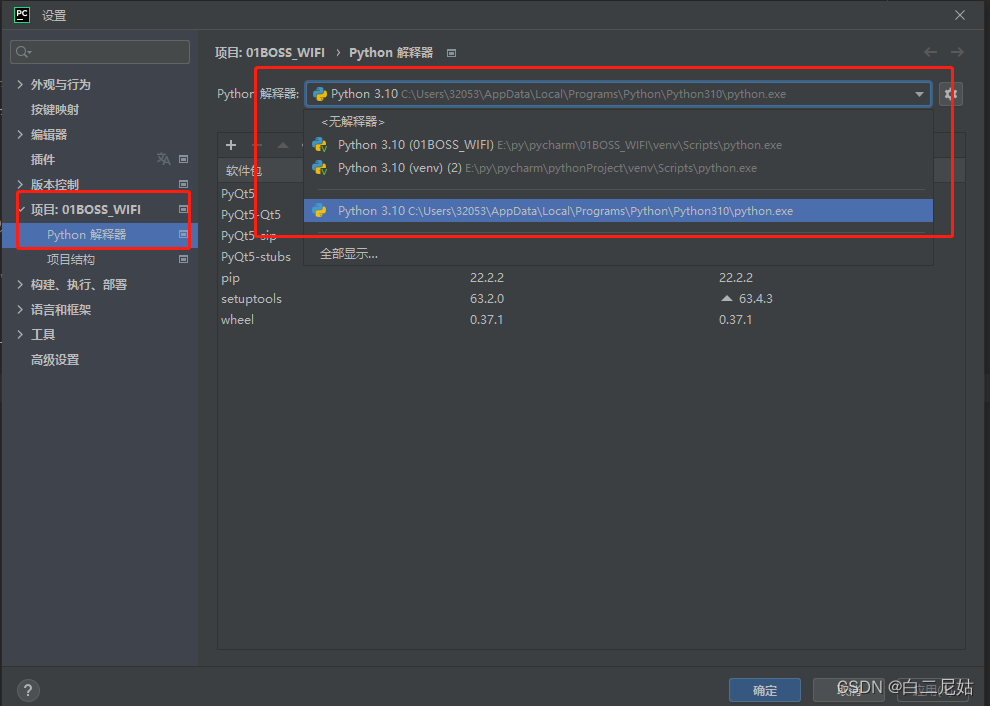Click the forward navigation arrow
The width and height of the screenshot is (990, 706).
click(x=957, y=52)
